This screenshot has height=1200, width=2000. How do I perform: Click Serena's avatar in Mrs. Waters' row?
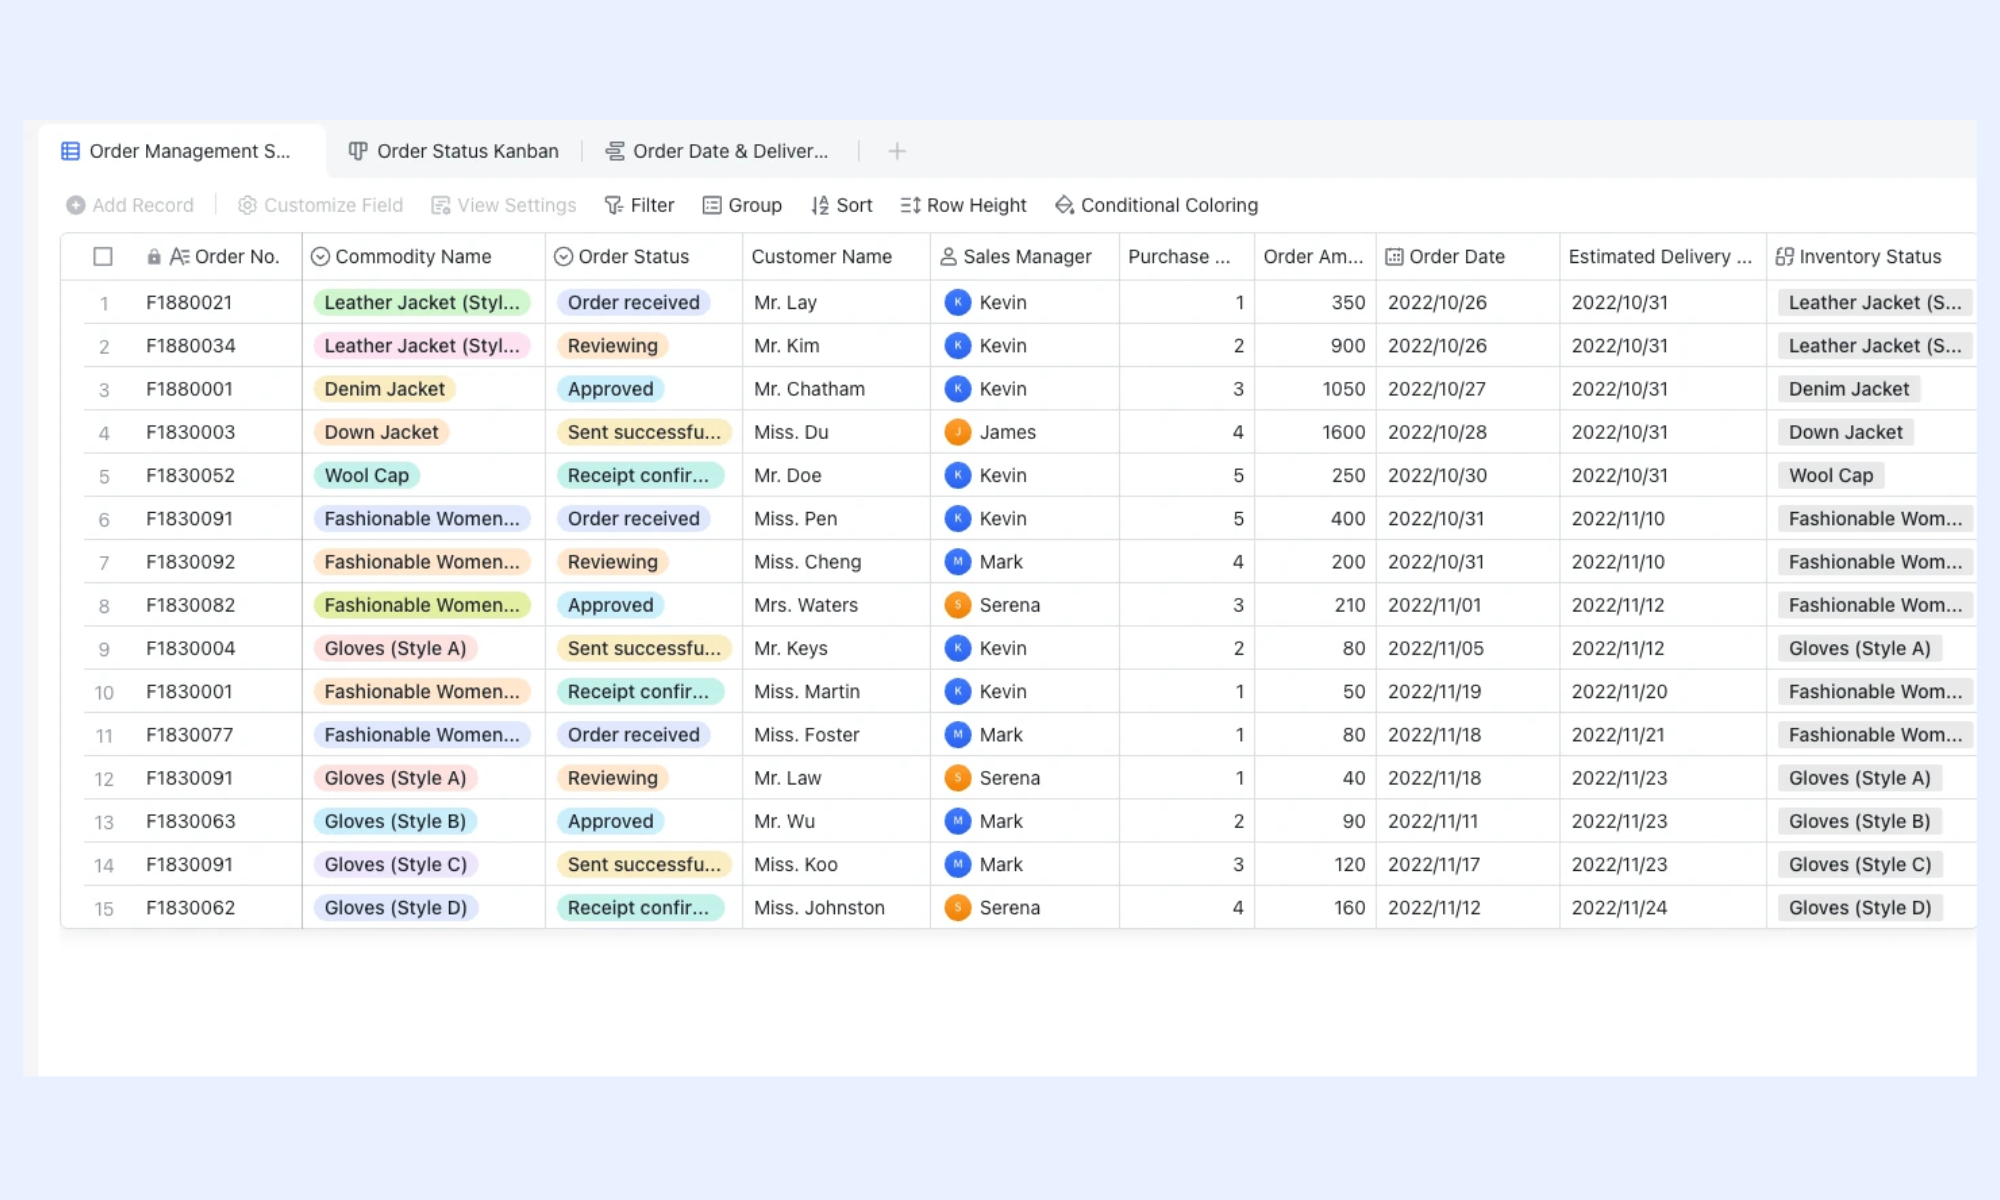click(x=958, y=605)
